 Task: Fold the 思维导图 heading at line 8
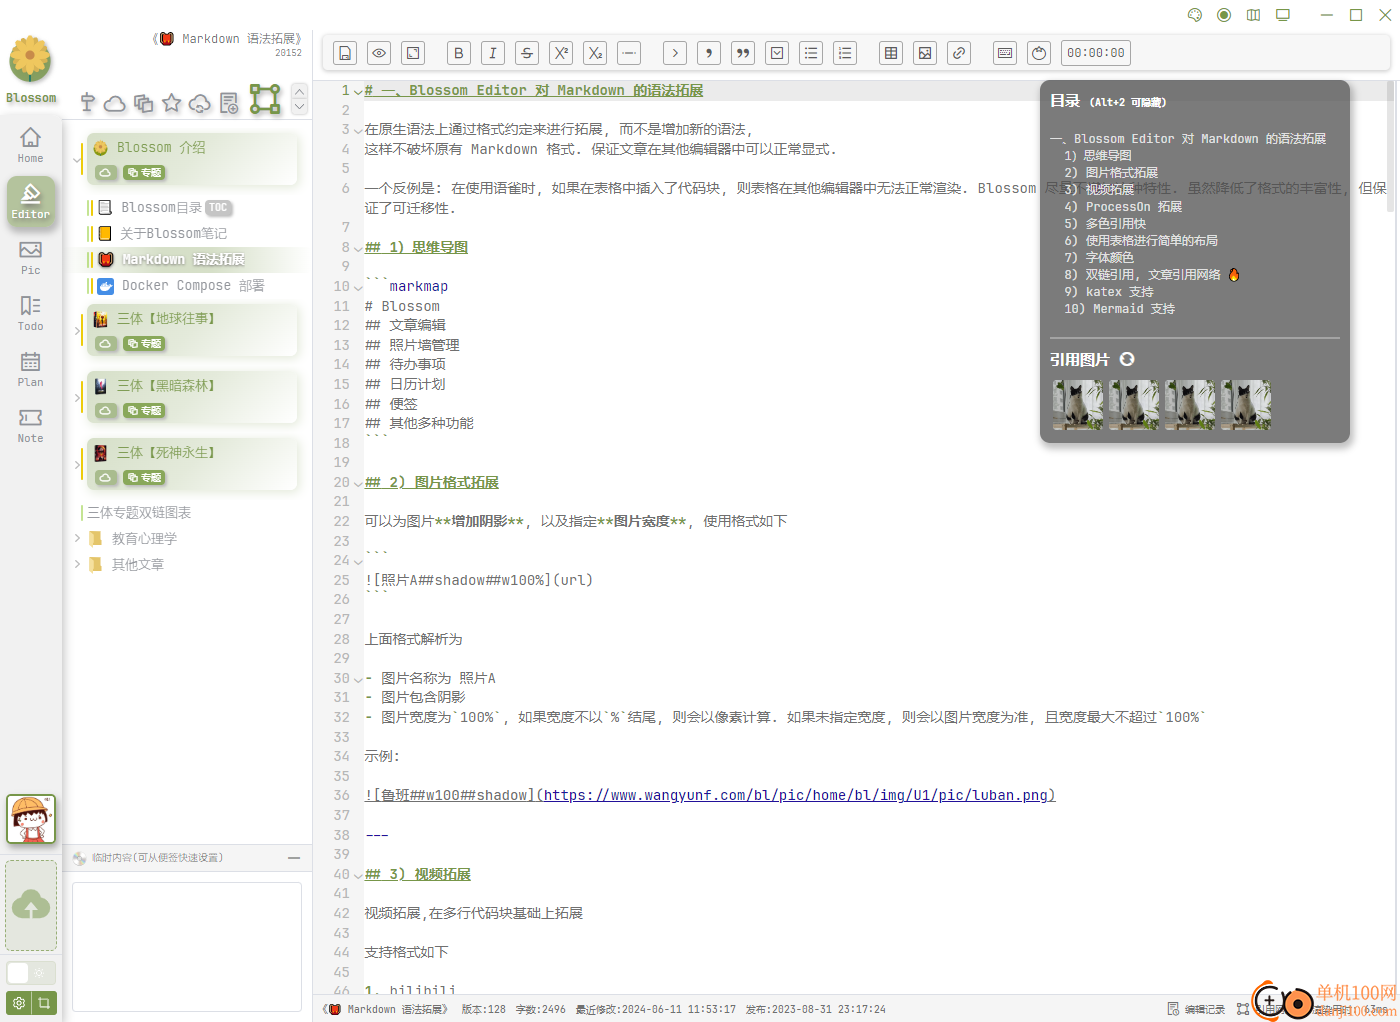coord(358,248)
